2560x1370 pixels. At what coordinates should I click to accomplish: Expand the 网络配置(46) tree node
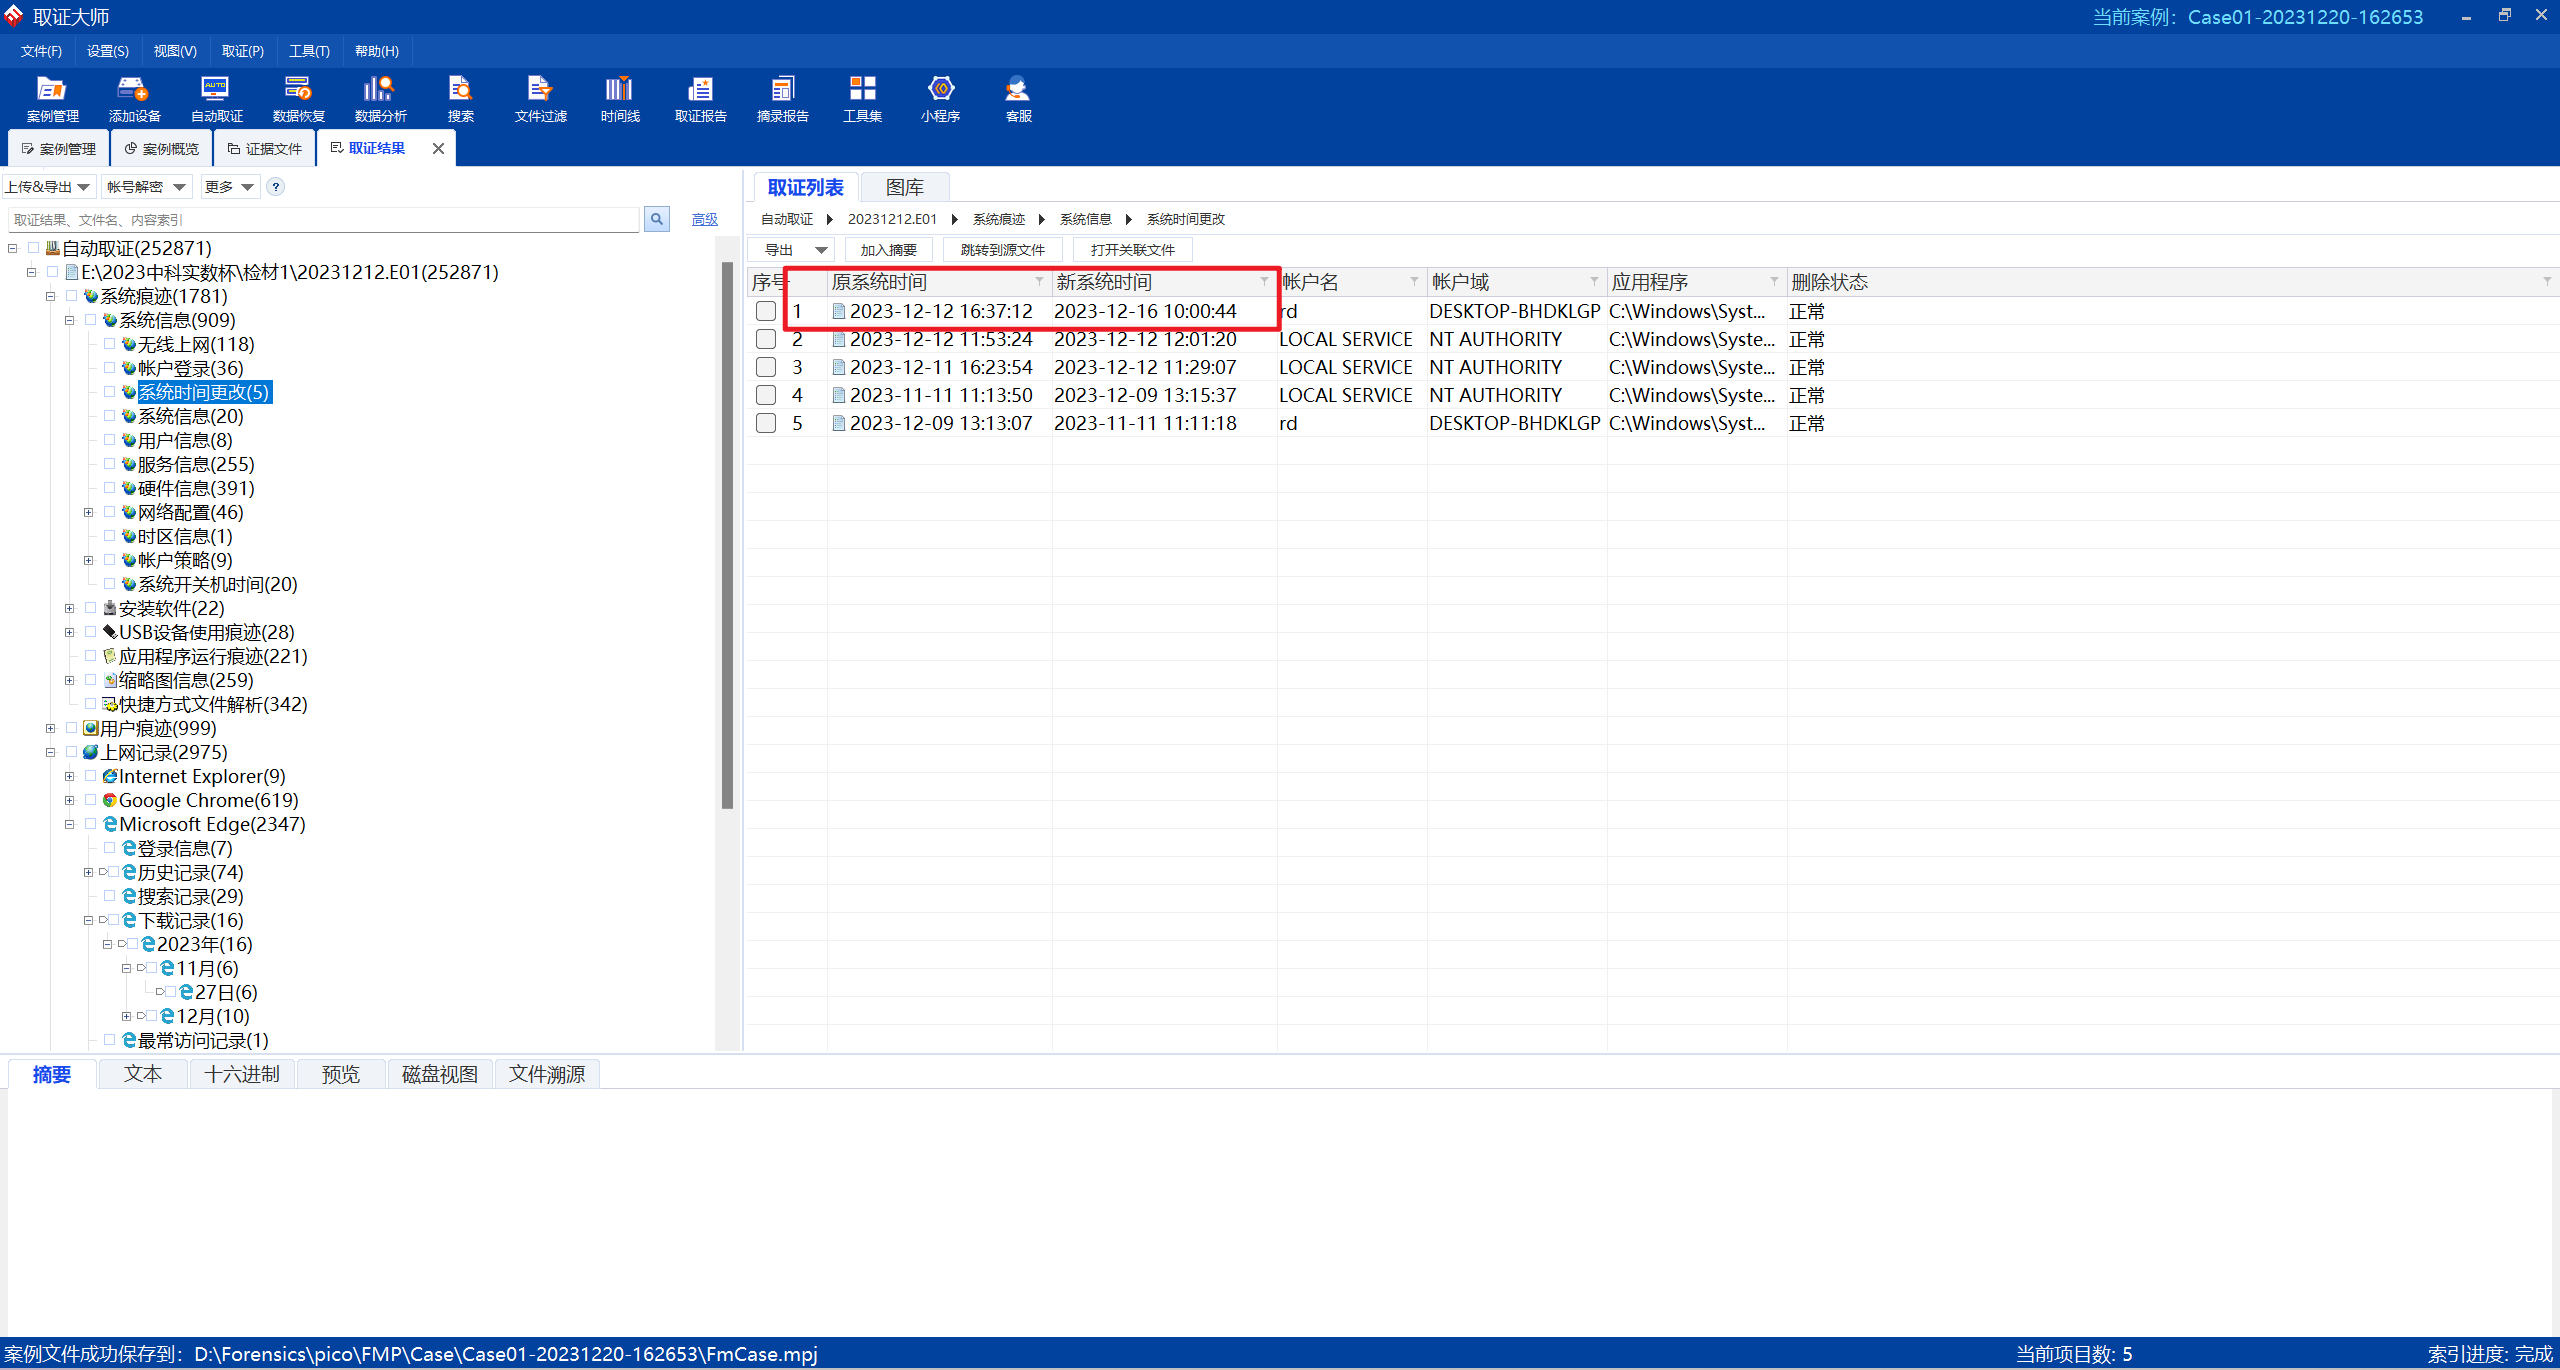(88, 512)
